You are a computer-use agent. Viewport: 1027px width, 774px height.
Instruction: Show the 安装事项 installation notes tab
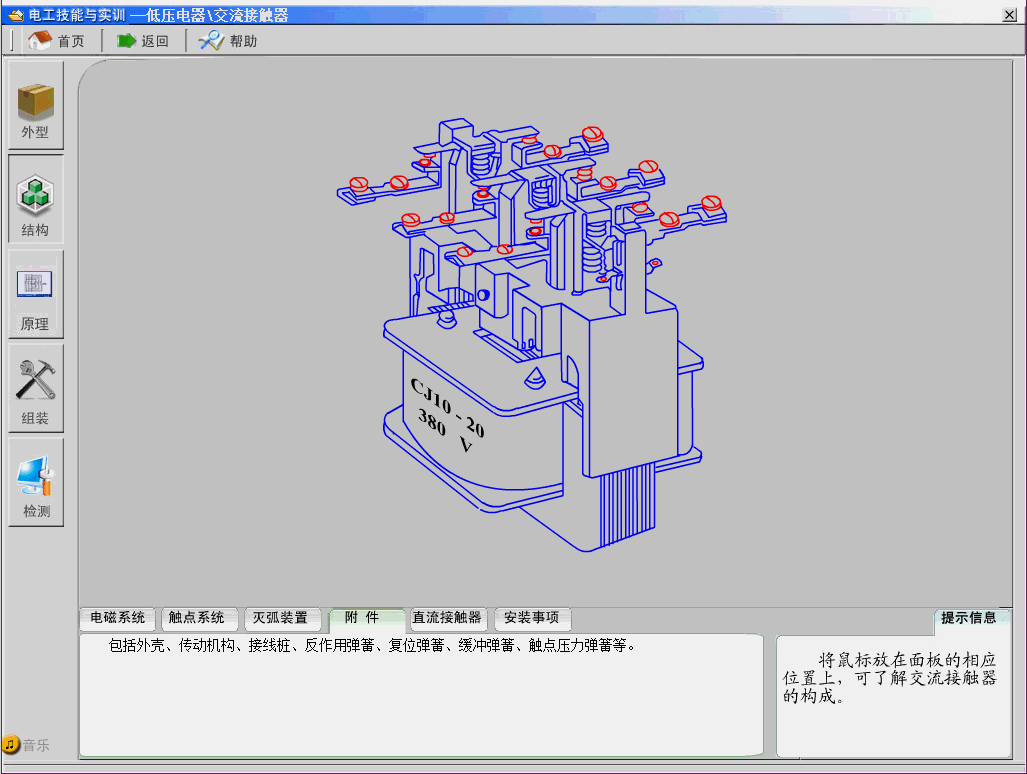click(x=532, y=618)
